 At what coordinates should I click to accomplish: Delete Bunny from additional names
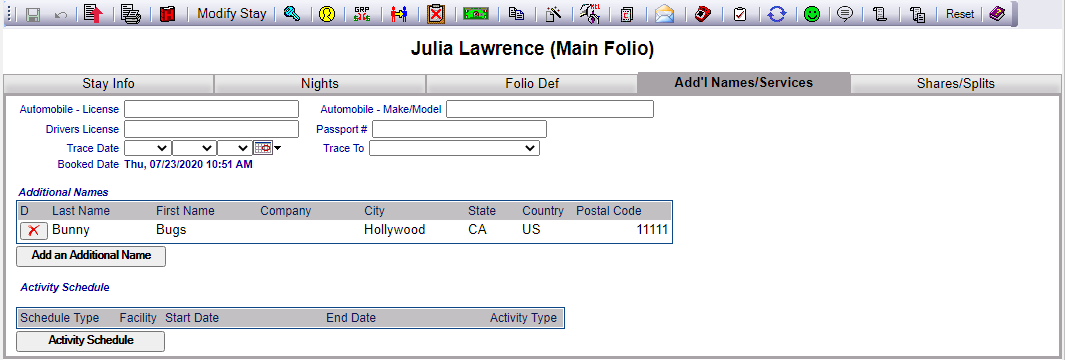pyautogui.click(x=33, y=230)
